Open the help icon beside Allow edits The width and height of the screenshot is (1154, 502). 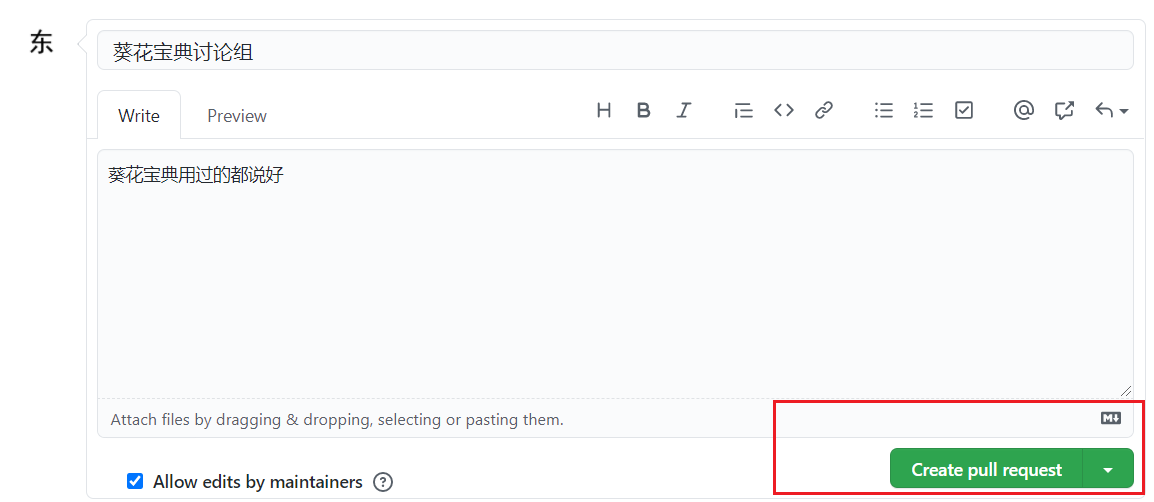[383, 482]
